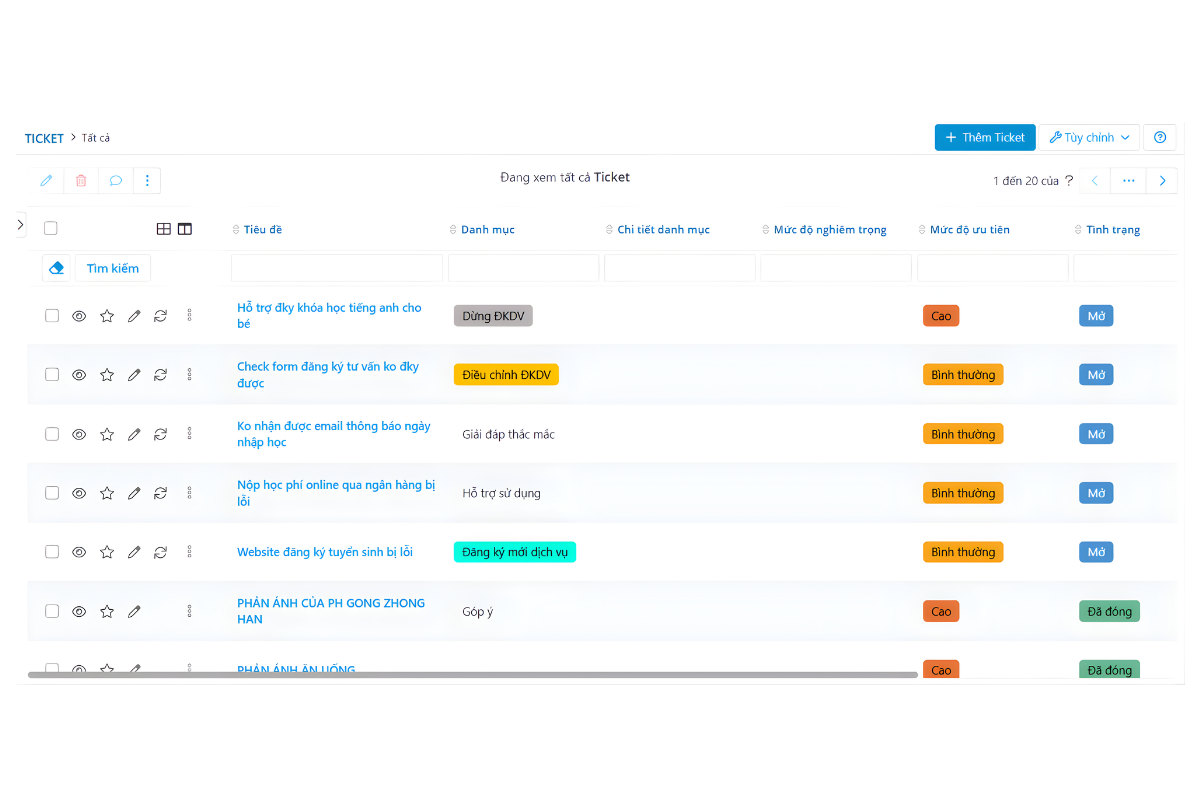Tick the select-all checkbox in header
Screen dimensions: 1200x800
click(51, 228)
